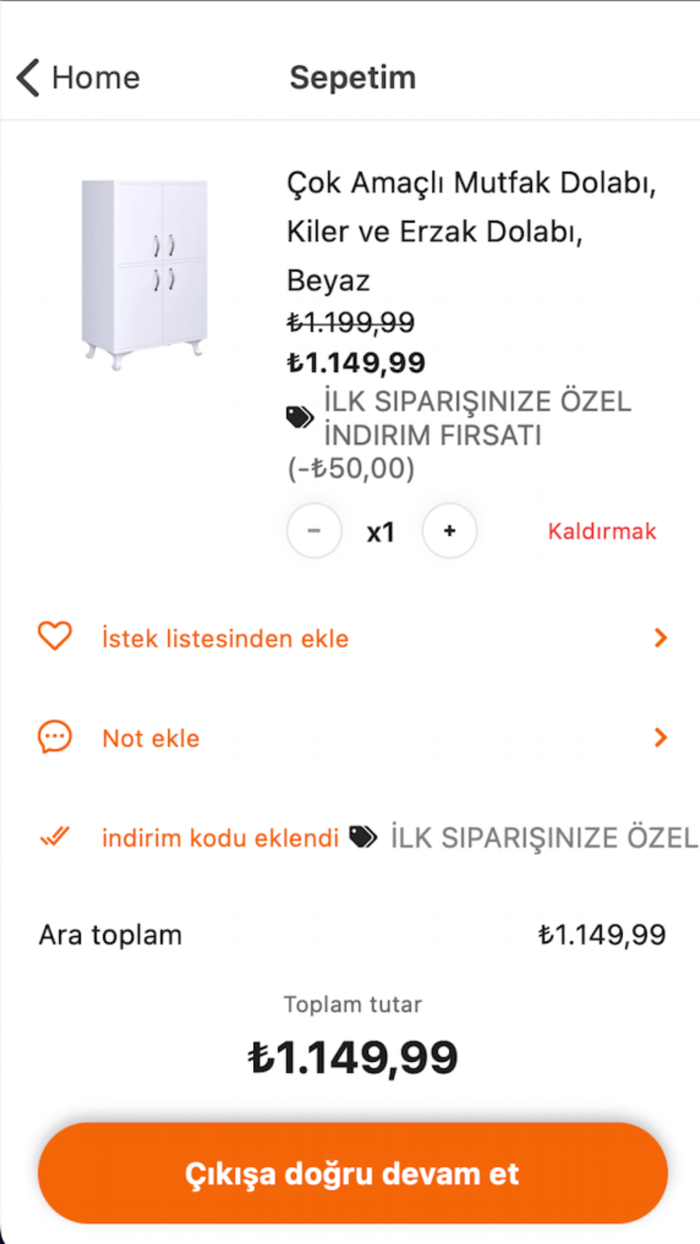Screen dimensions: 700x1244
Task: Select the Sepetim header title
Action: coord(352,77)
